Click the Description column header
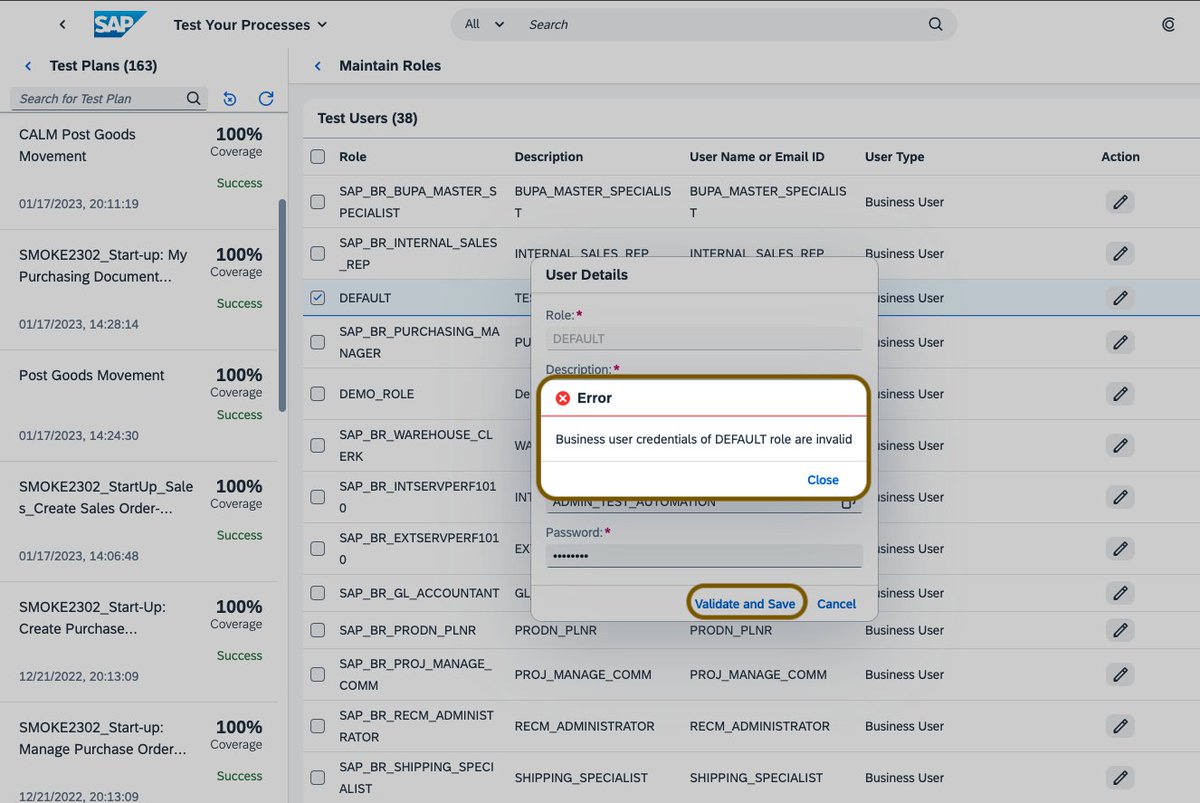The image size is (1200, 803). point(549,157)
